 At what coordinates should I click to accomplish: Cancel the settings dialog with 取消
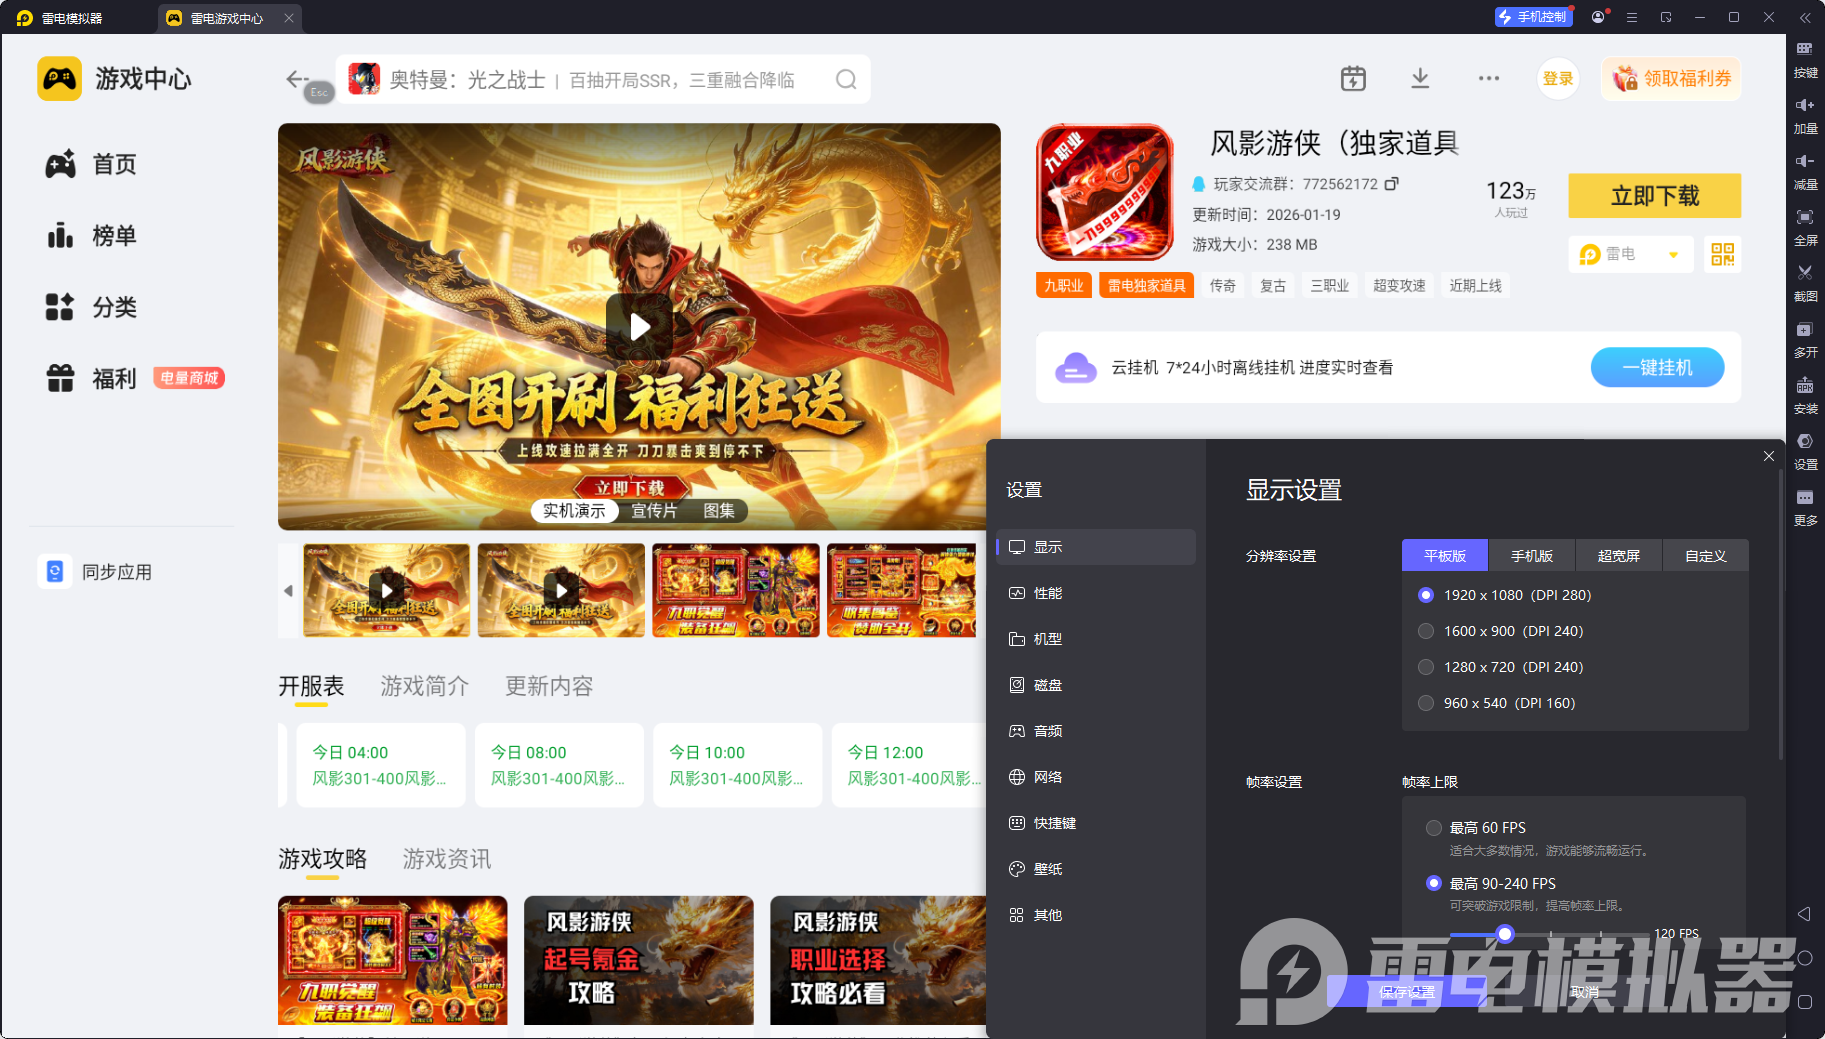[1584, 992]
